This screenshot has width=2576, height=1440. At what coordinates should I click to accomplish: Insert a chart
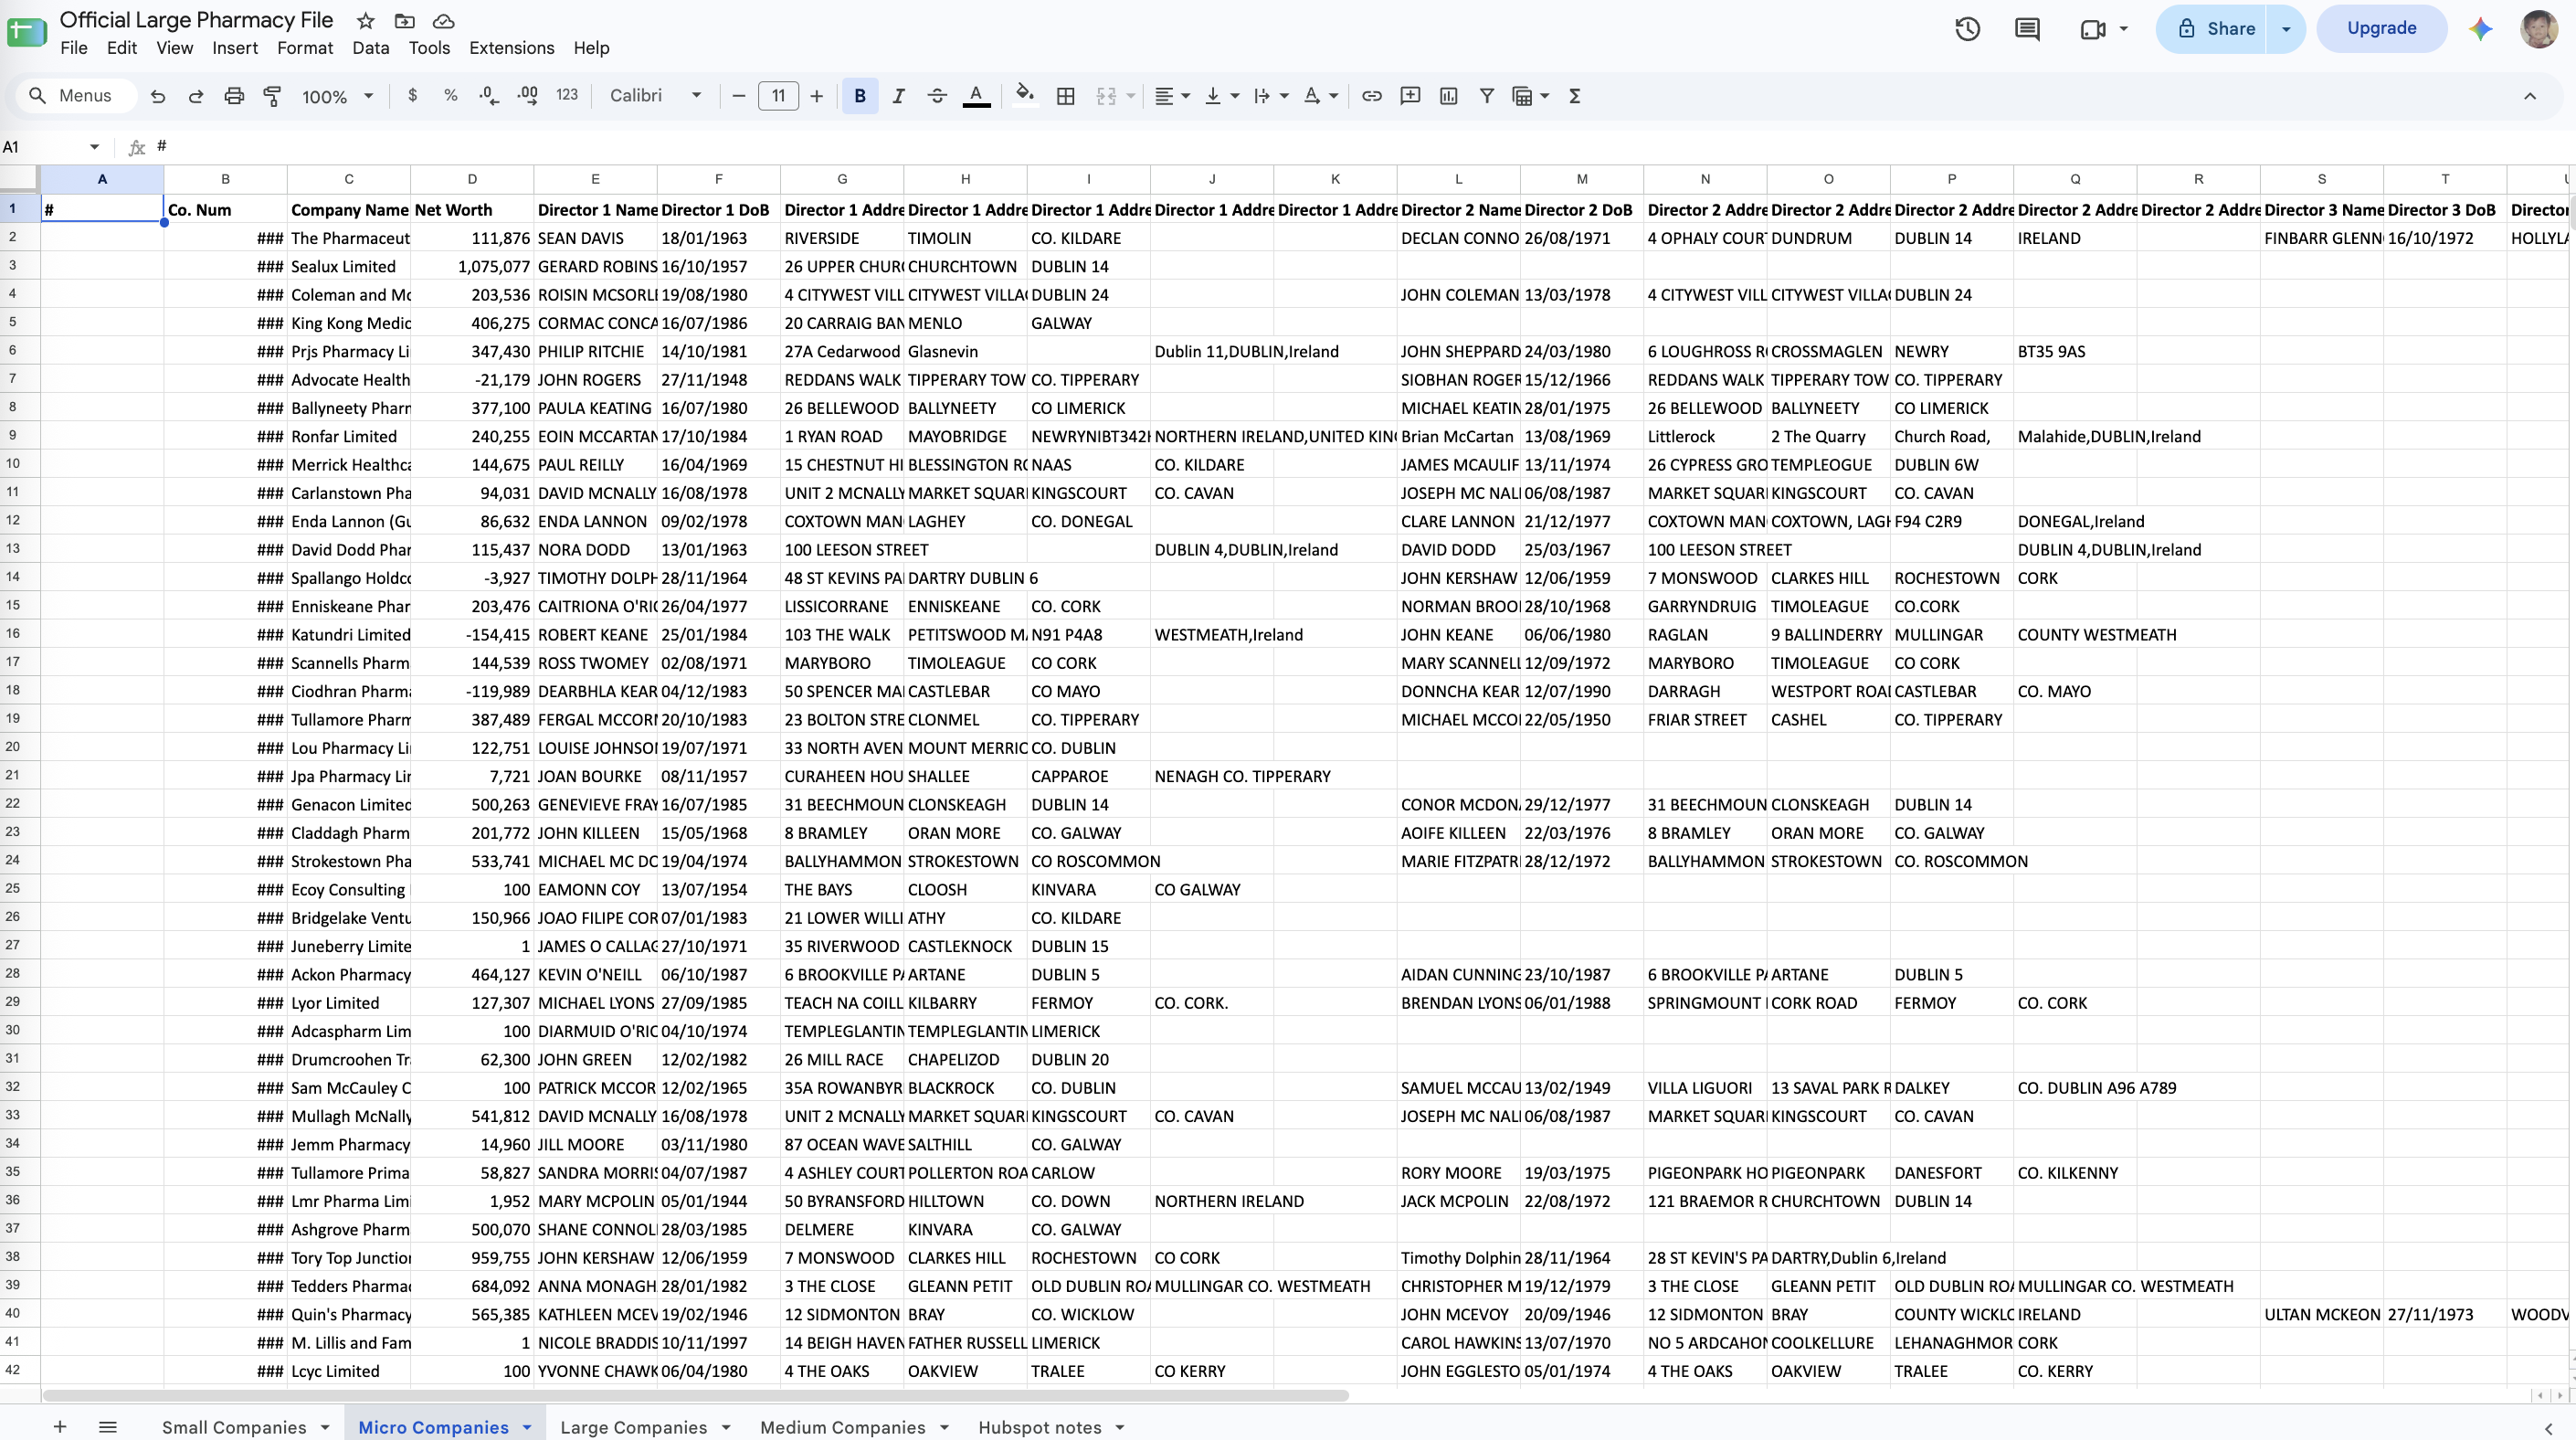point(1448,96)
